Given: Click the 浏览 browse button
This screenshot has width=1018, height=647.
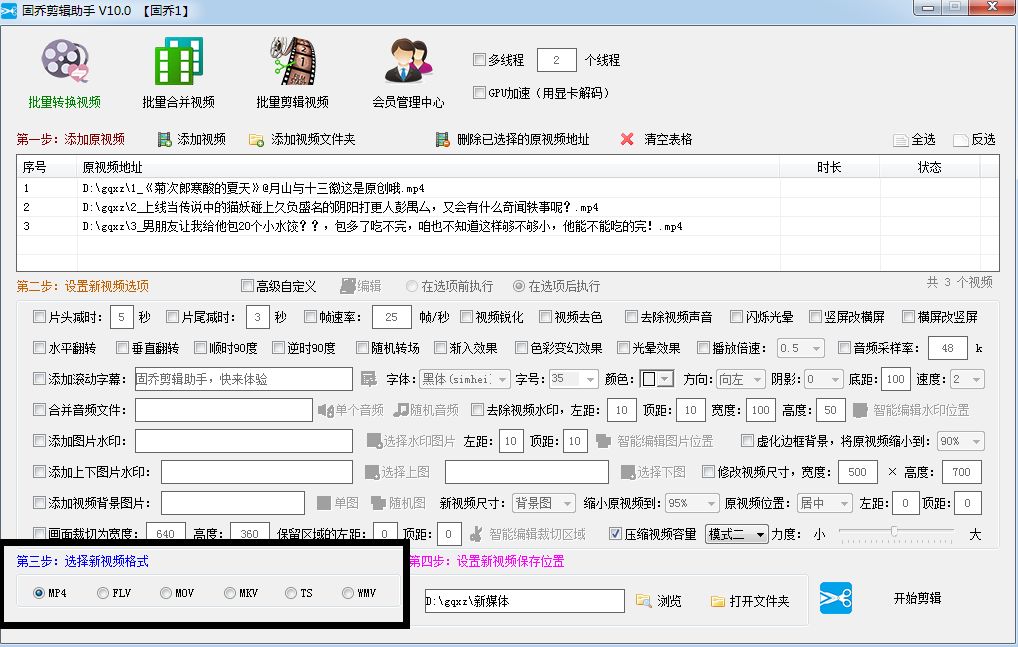Looking at the screenshot, I should click(x=653, y=600).
